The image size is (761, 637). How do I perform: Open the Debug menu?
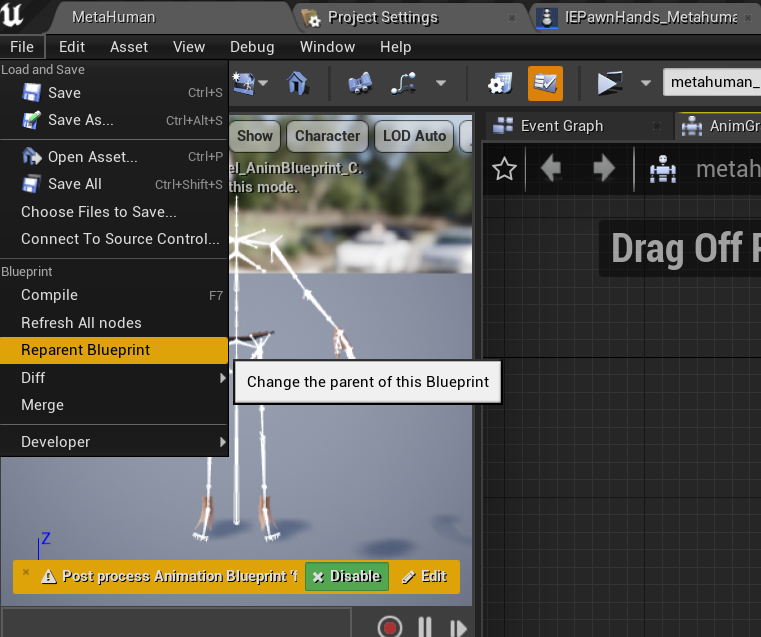pos(252,47)
